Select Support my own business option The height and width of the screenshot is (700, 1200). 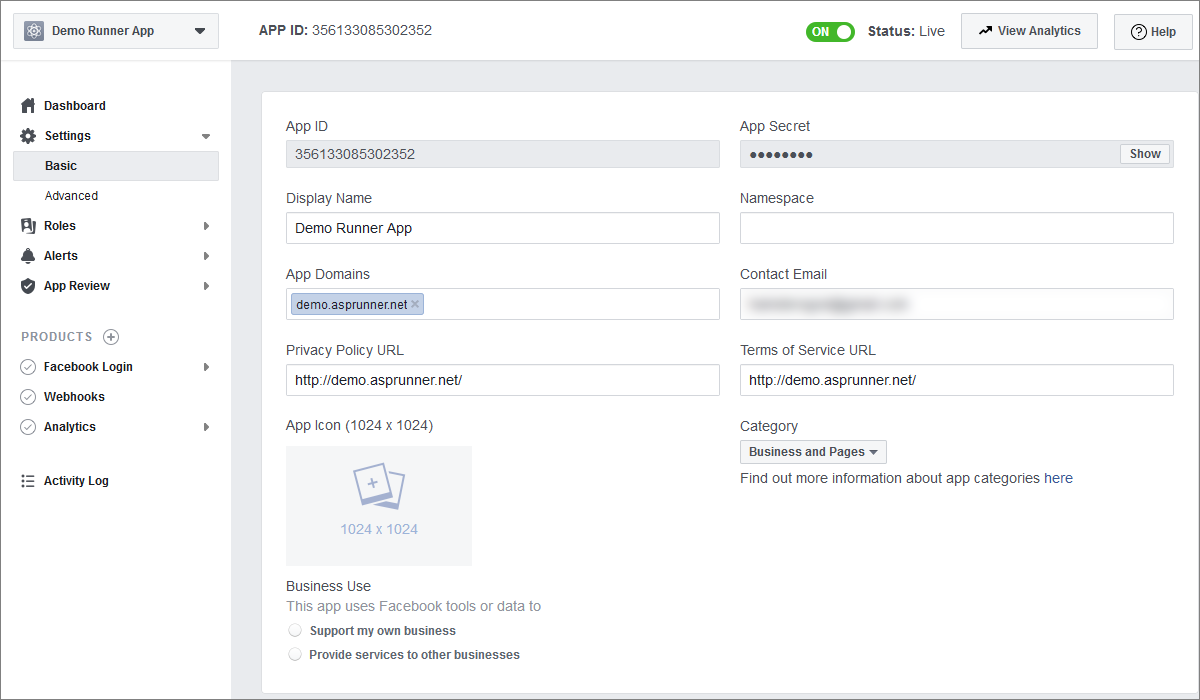pos(295,631)
